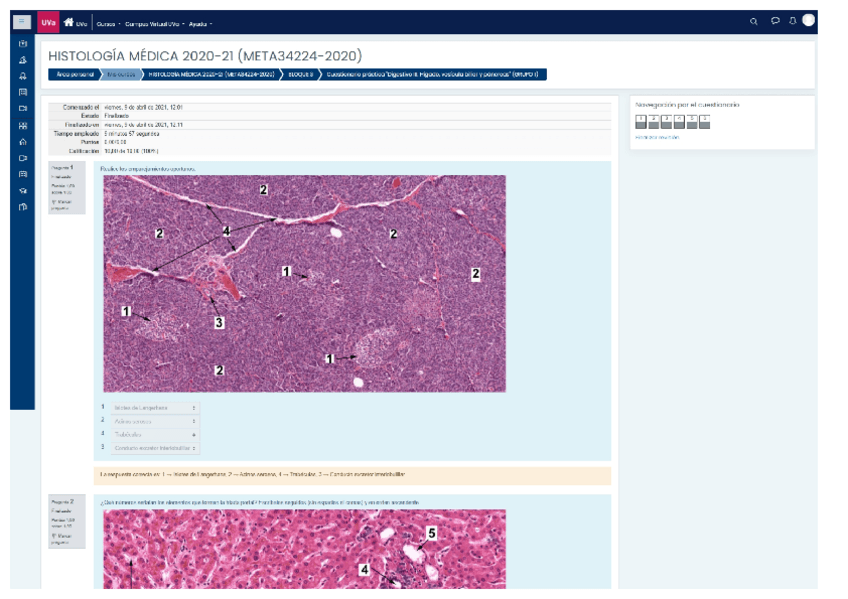Open the user avatar menu

pos(809,20)
